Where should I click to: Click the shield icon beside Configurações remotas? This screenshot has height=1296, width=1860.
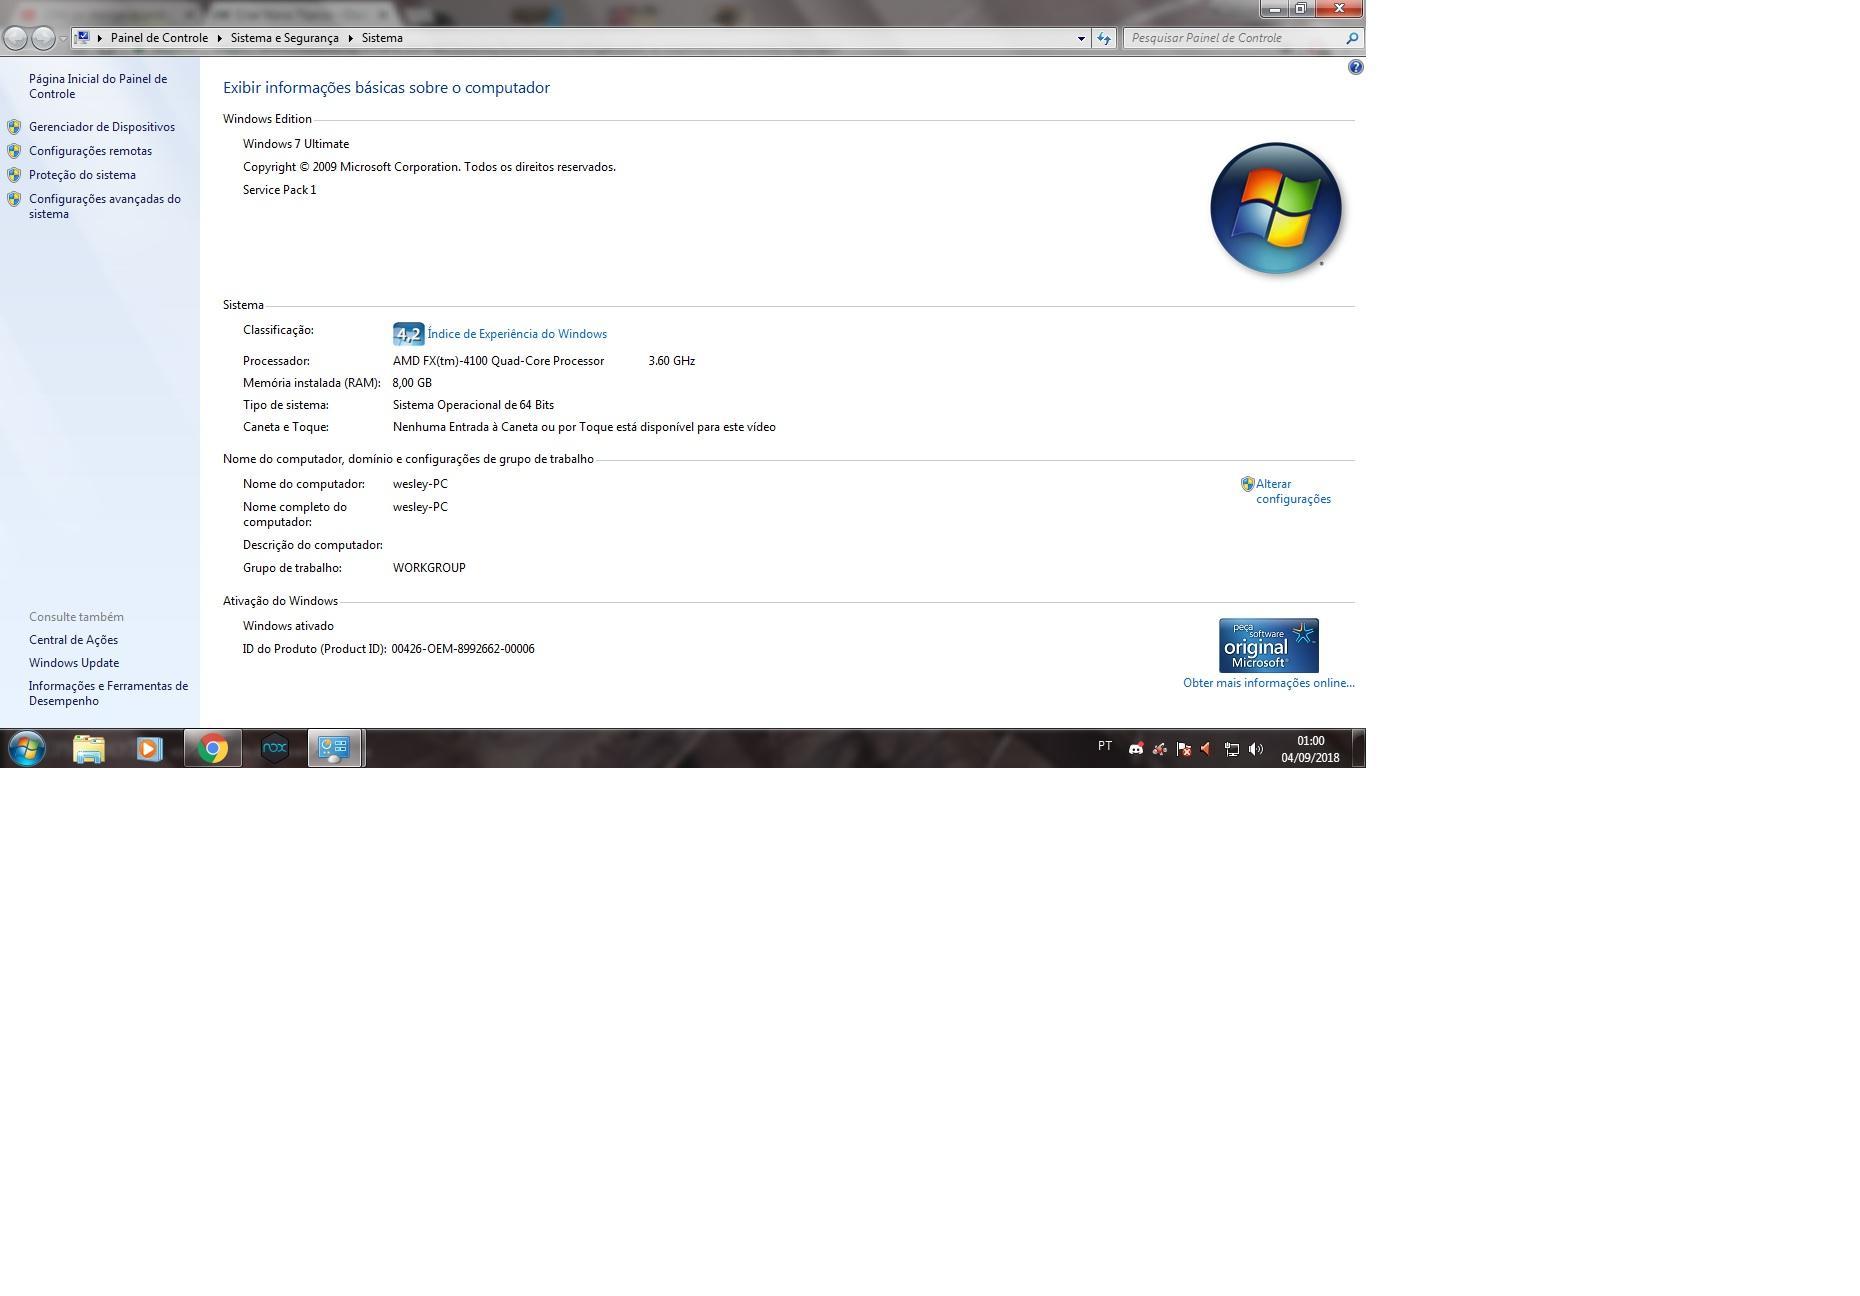pyautogui.click(x=14, y=151)
